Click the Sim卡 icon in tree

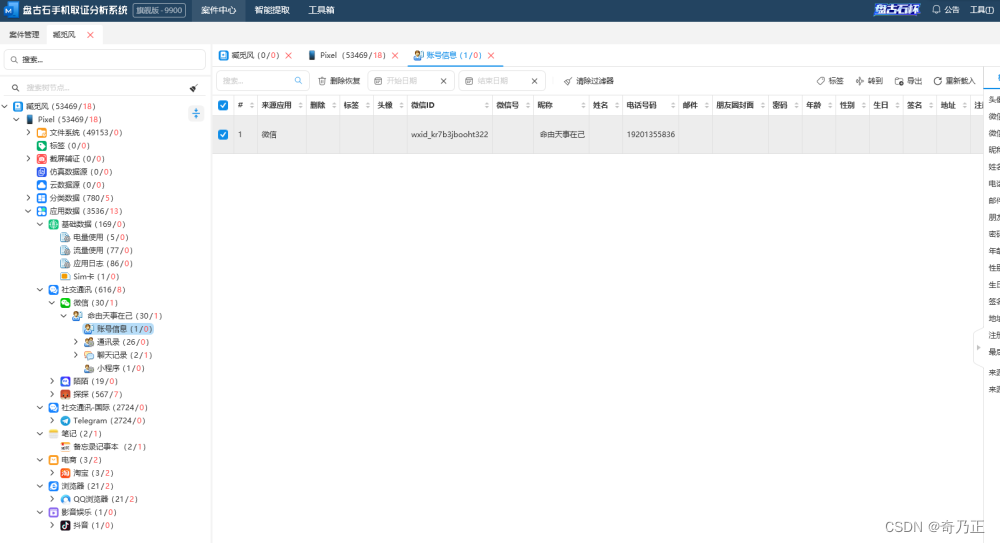tap(64, 277)
